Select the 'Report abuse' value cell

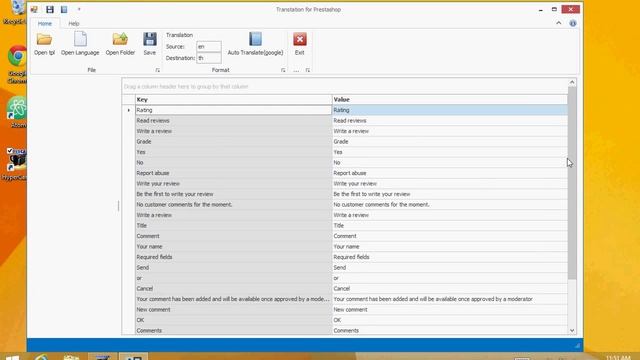(x=449, y=173)
